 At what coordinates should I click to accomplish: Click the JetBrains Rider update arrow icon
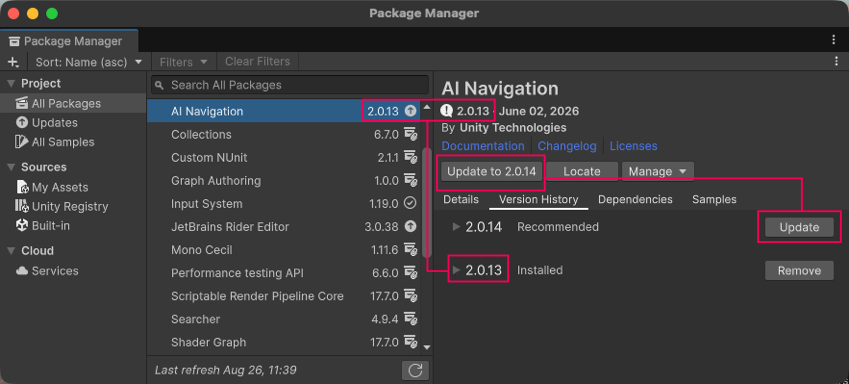coord(410,226)
